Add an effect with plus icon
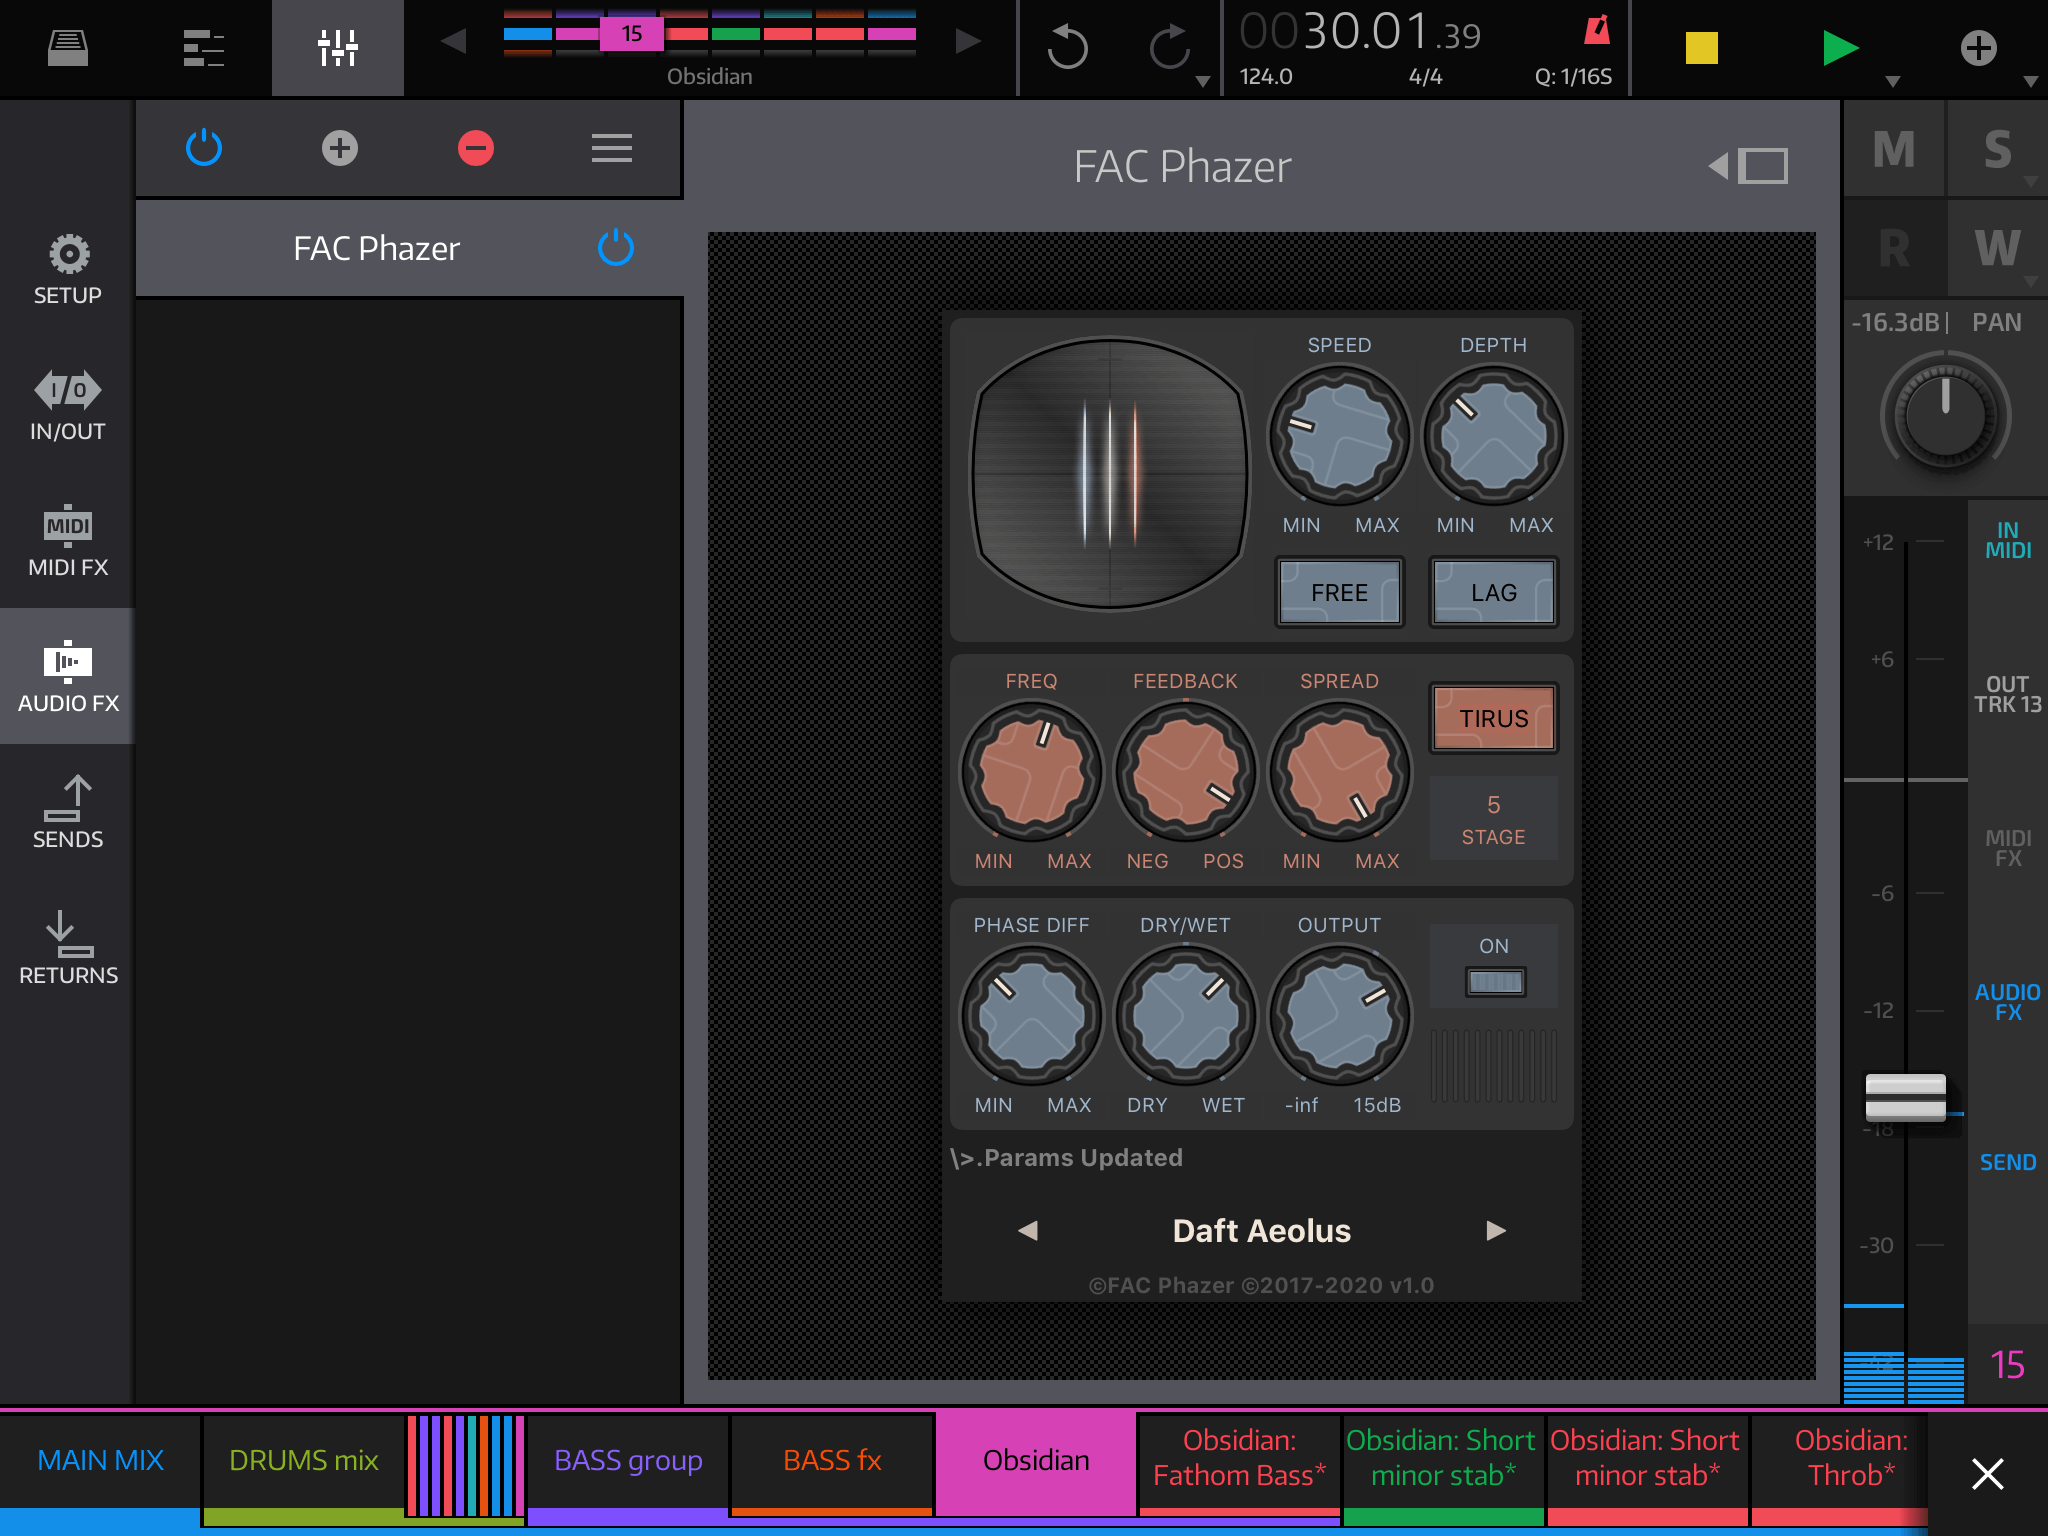The height and width of the screenshot is (1536, 2048). coord(340,148)
